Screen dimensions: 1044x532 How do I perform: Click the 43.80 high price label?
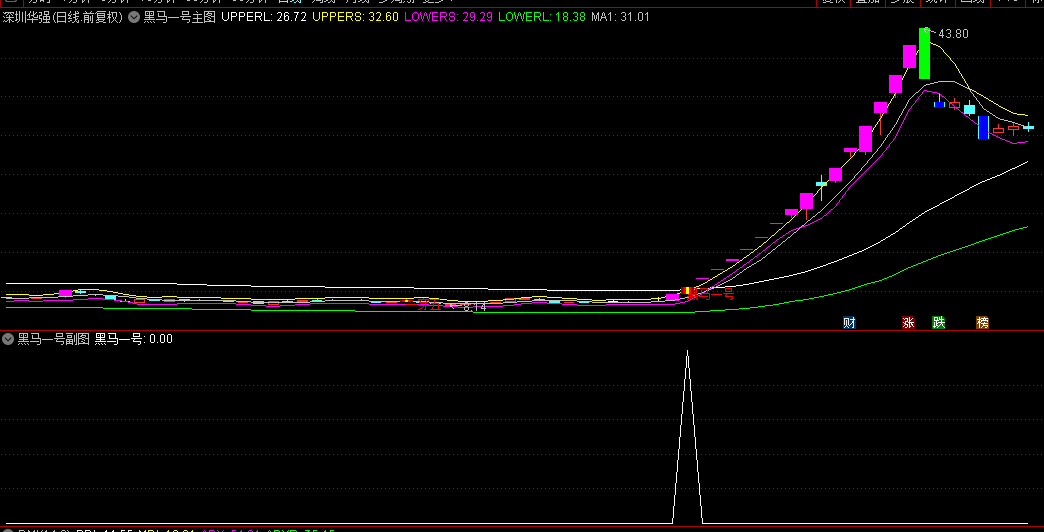(x=953, y=34)
